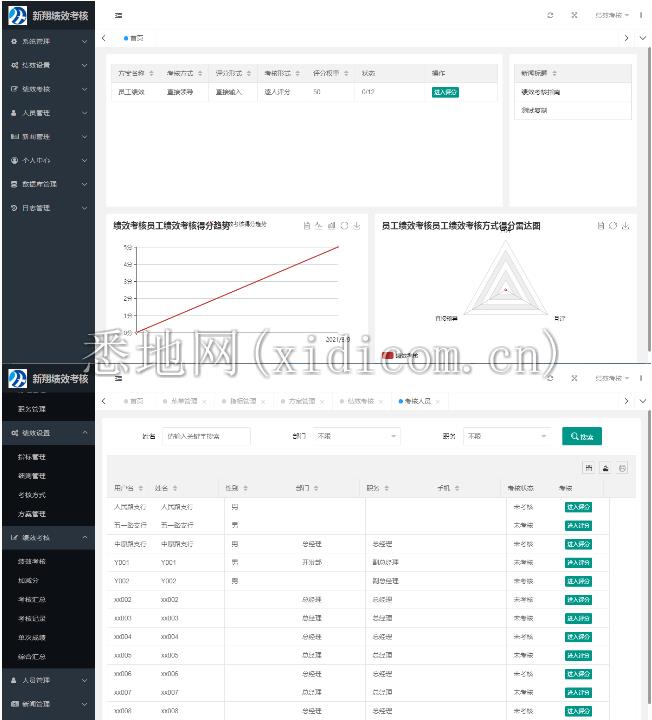This screenshot has height=720, width=652.
Task: Open 方案管理 in bottom sidebar submenu
Action: coord(32,514)
